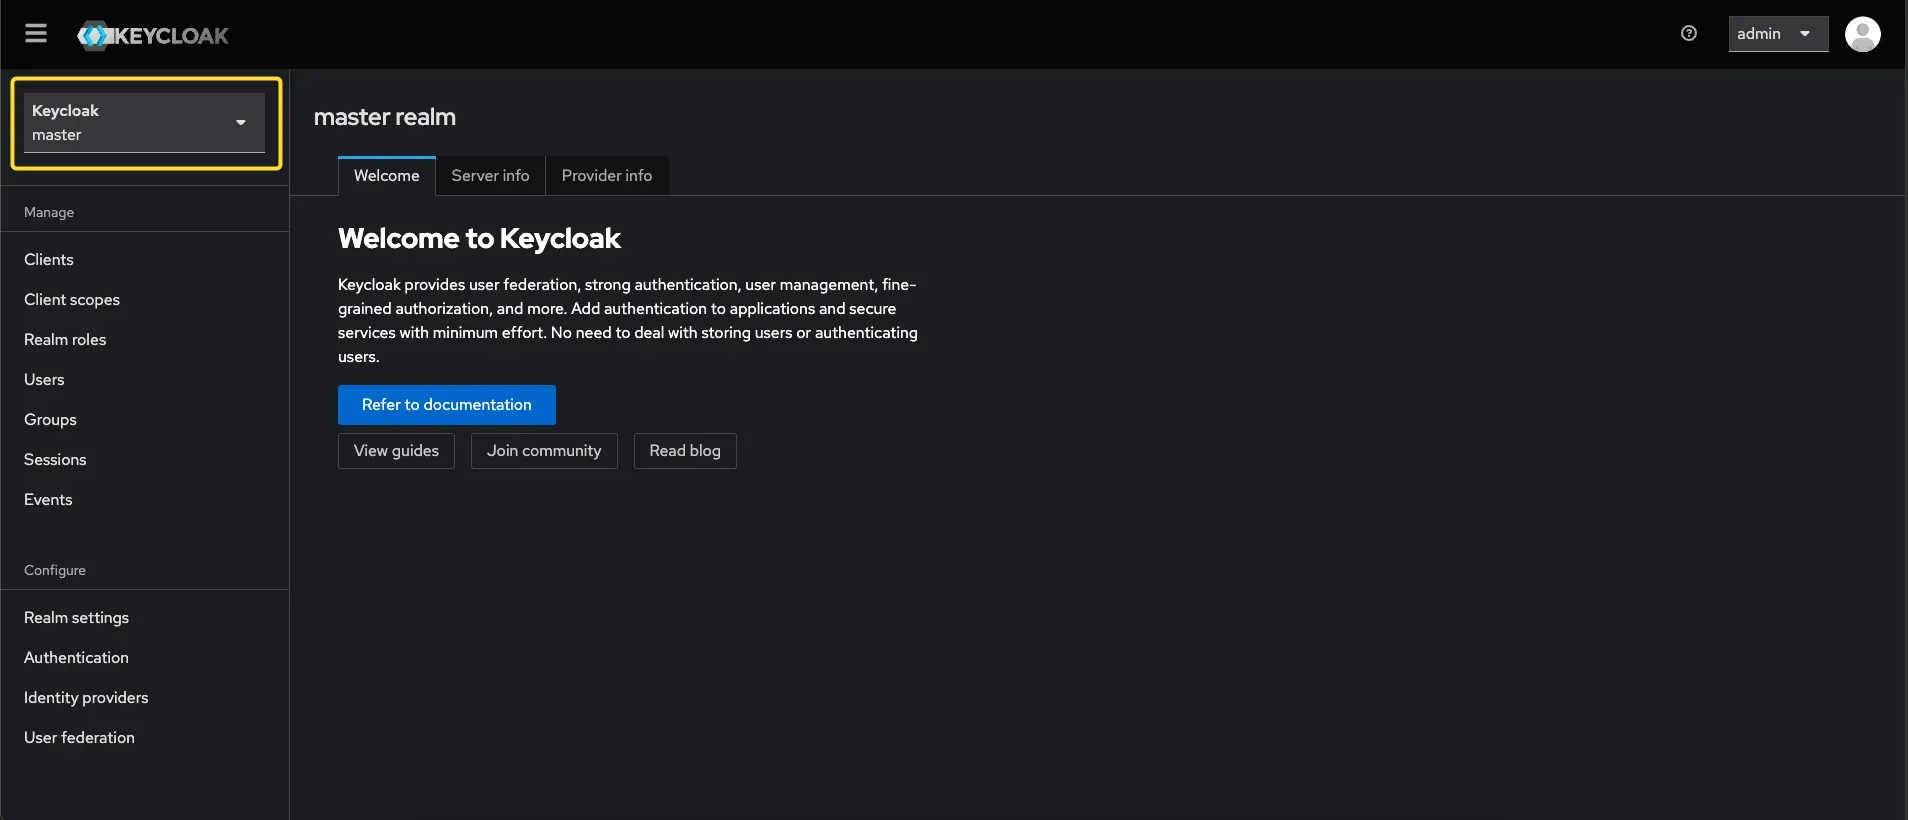Go to Identity providers
Image resolution: width=1908 pixels, height=820 pixels.
[x=86, y=698]
